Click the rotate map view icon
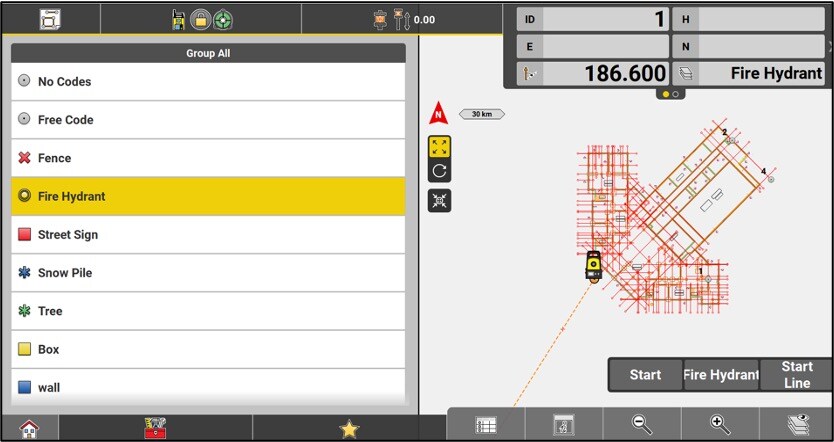 point(439,171)
